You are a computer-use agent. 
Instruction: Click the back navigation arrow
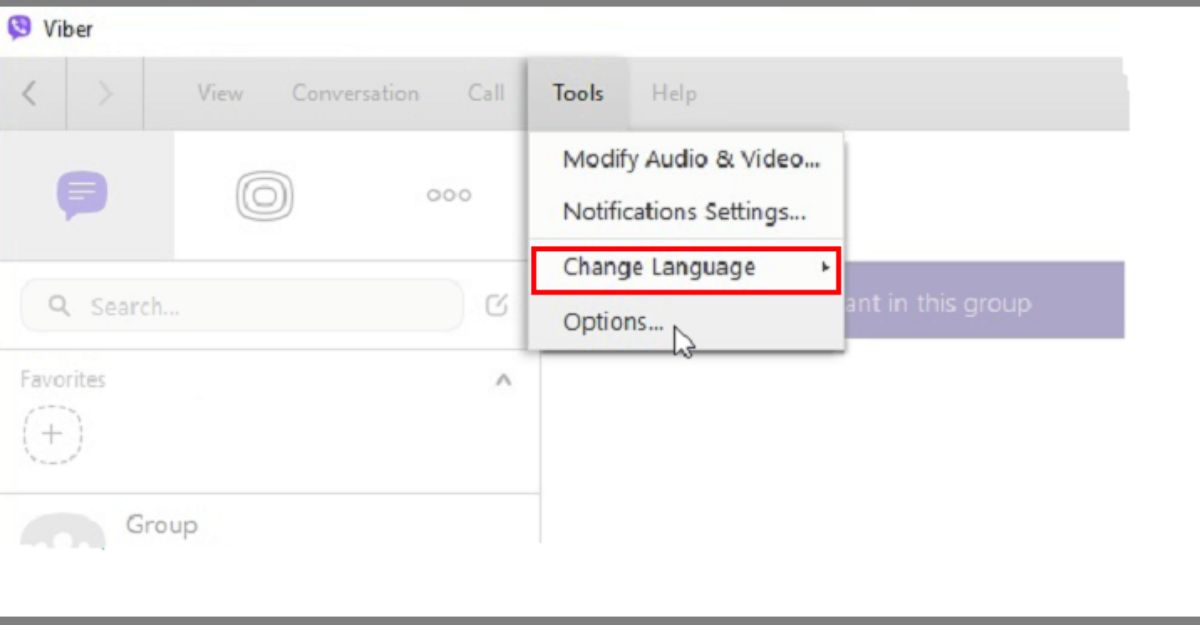[x=30, y=93]
